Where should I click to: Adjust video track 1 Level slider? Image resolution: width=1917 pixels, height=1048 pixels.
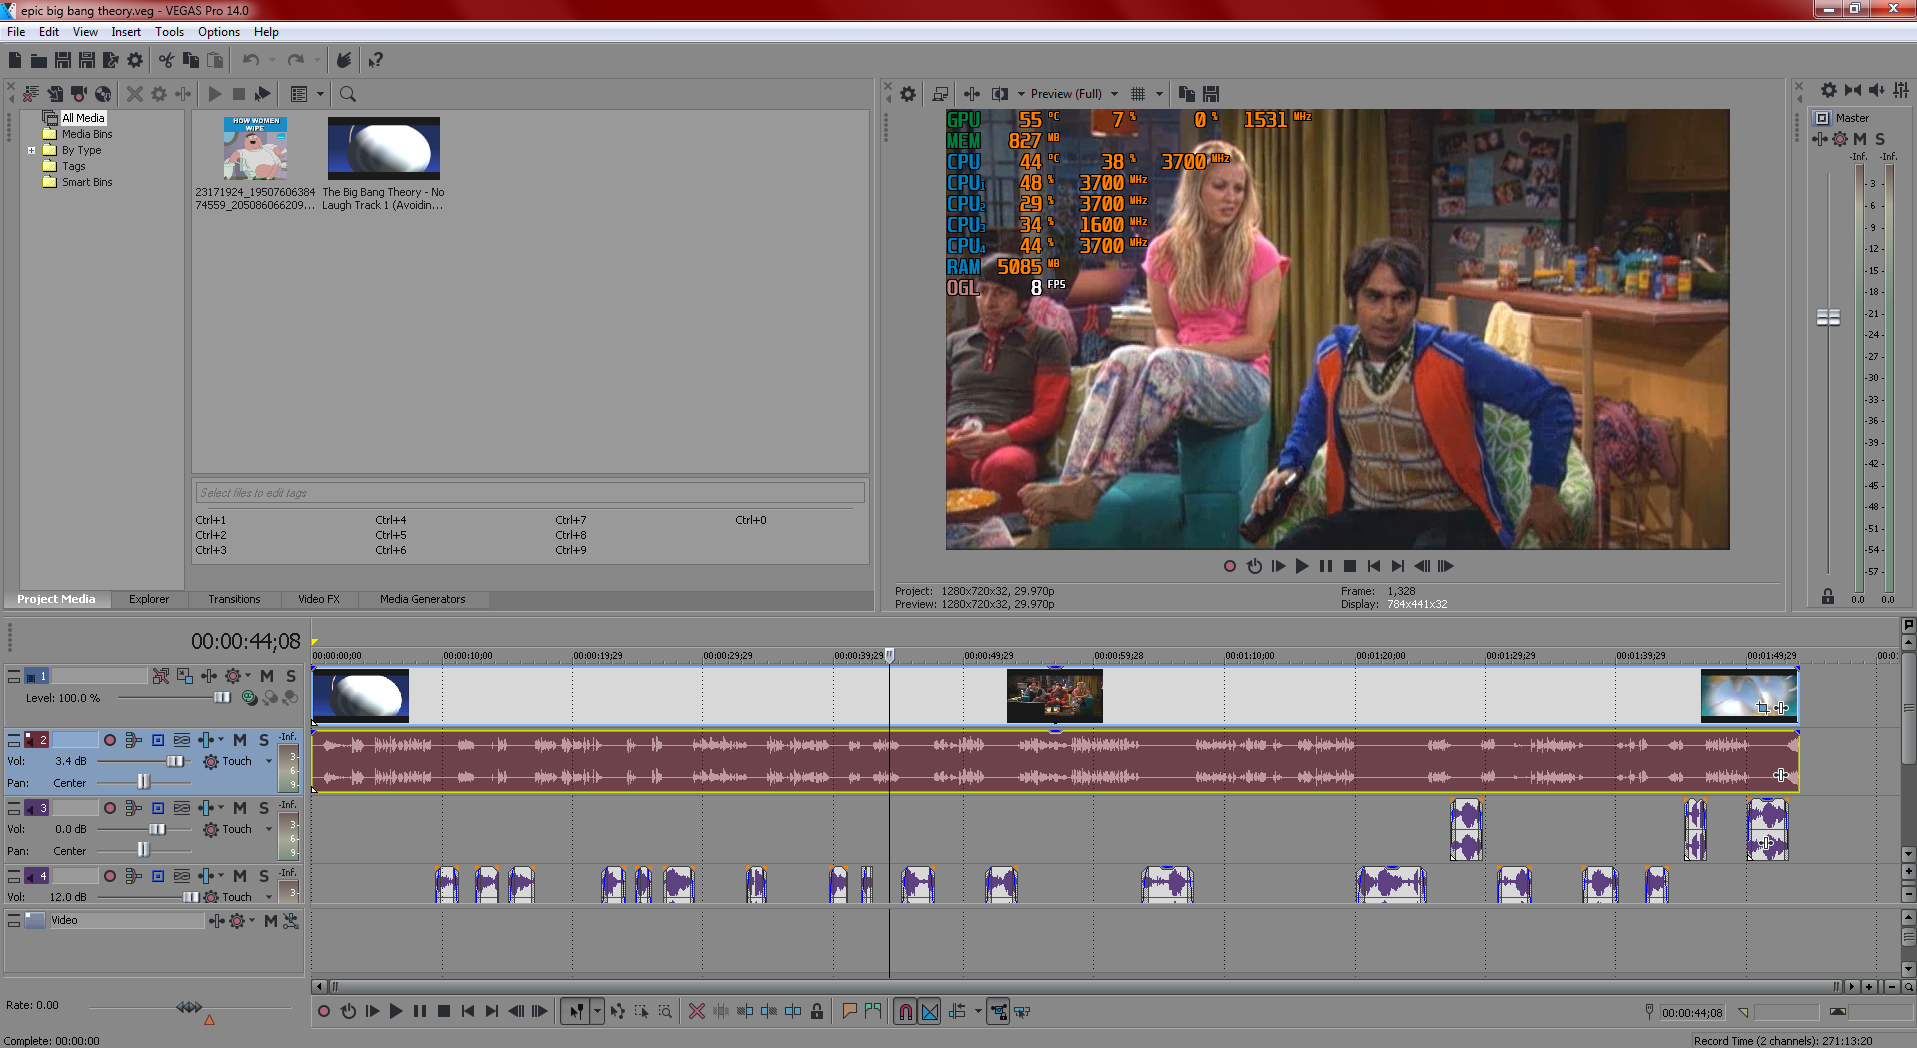222,698
